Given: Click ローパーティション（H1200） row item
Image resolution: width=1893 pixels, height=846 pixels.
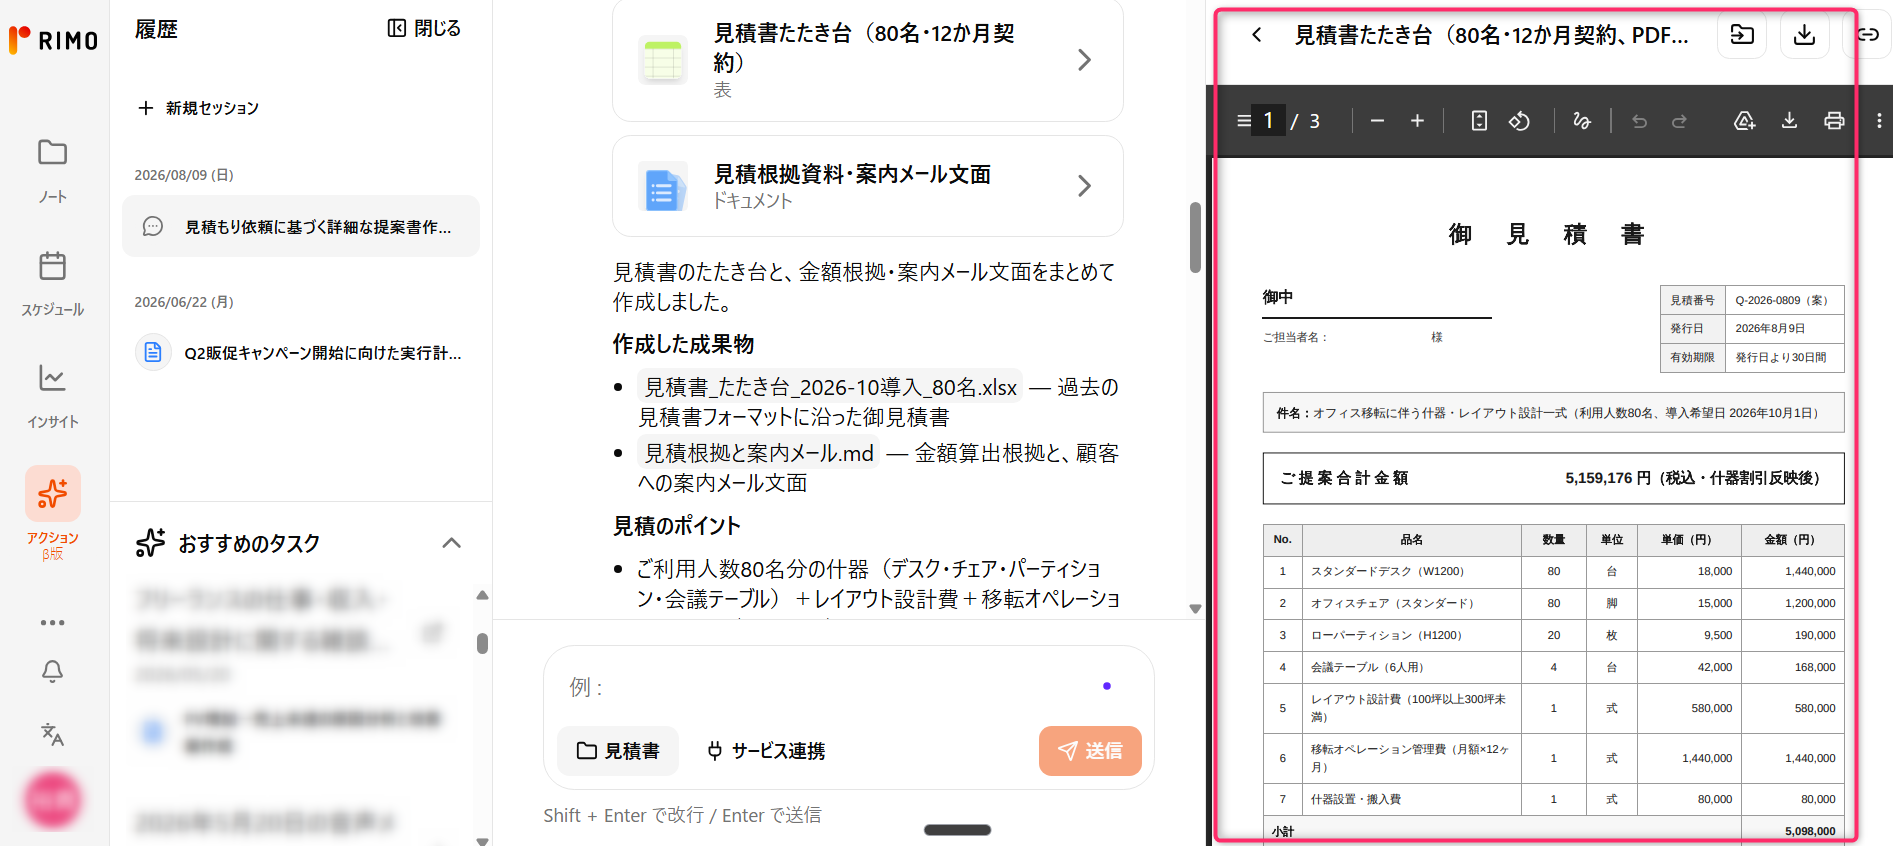Looking at the screenshot, I should point(1387,635).
